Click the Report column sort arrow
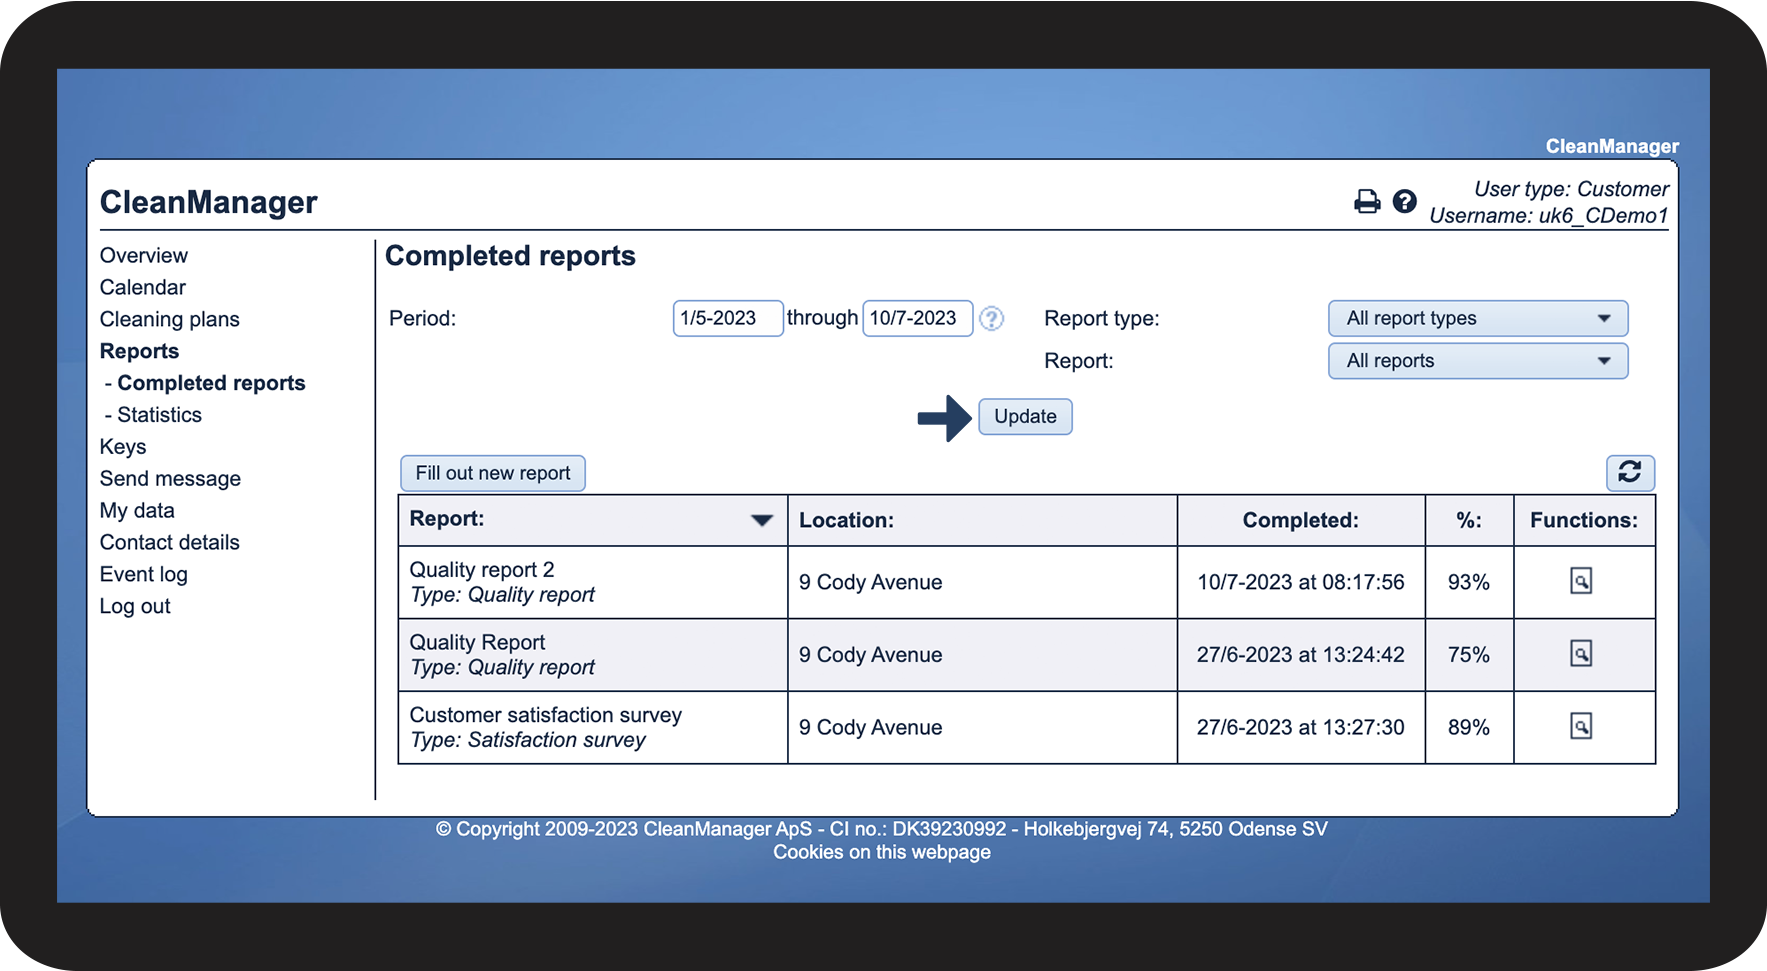This screenshot has width=1767, height=971. 761,520
